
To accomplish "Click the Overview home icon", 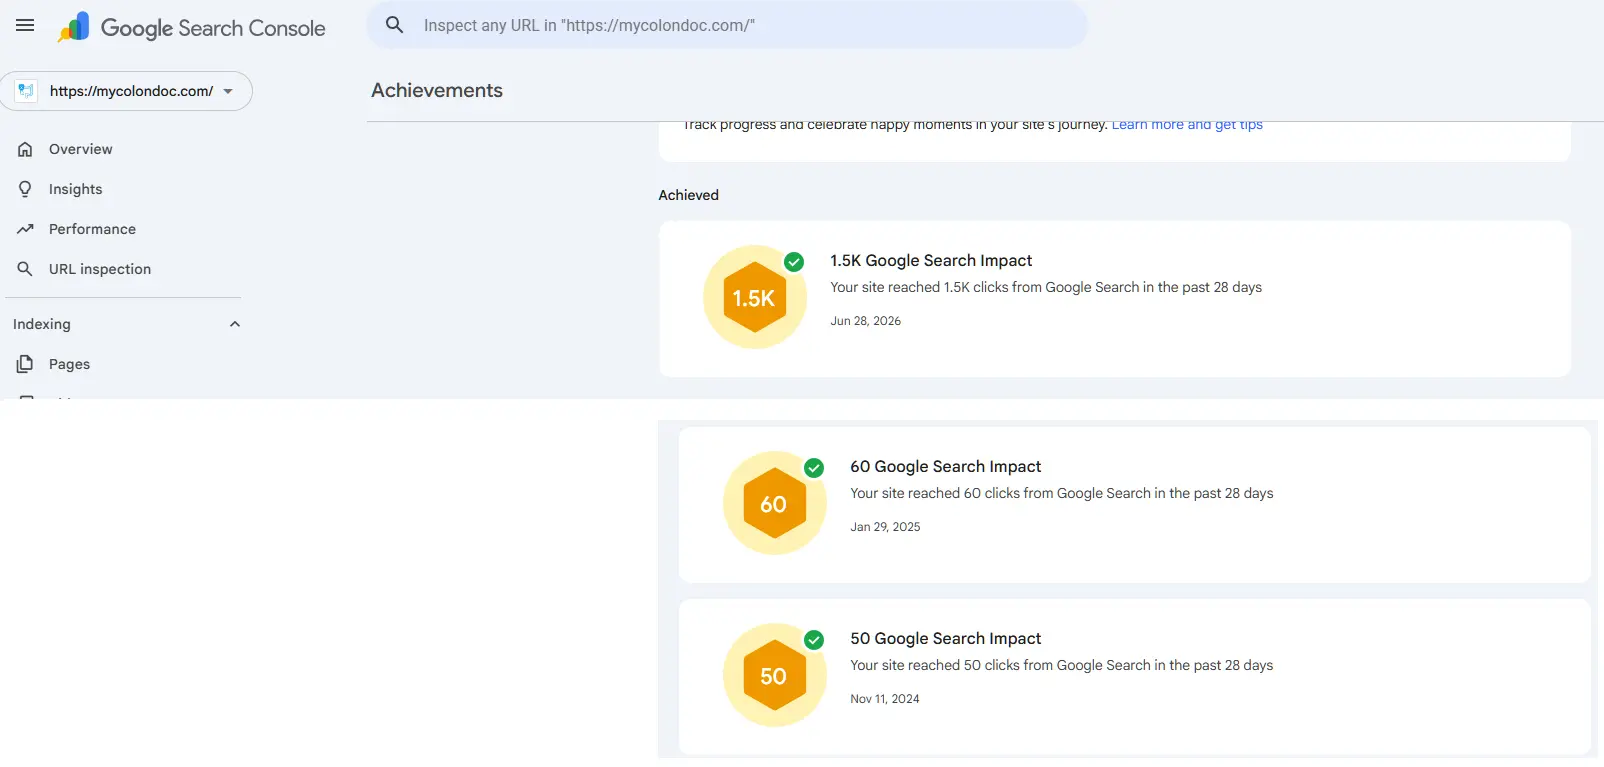I will (26, 149).
